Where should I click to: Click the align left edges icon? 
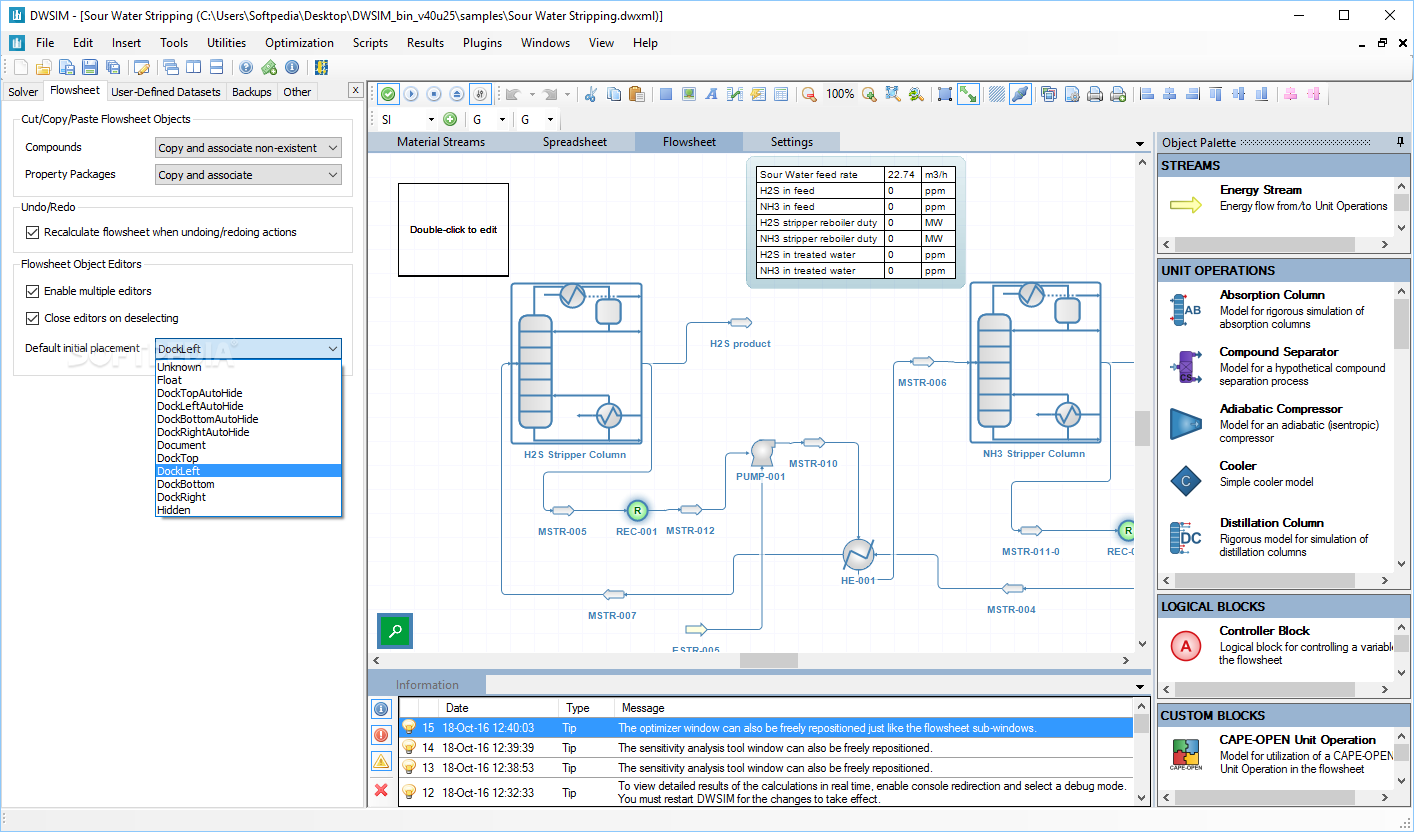(x=1146, y=94)
